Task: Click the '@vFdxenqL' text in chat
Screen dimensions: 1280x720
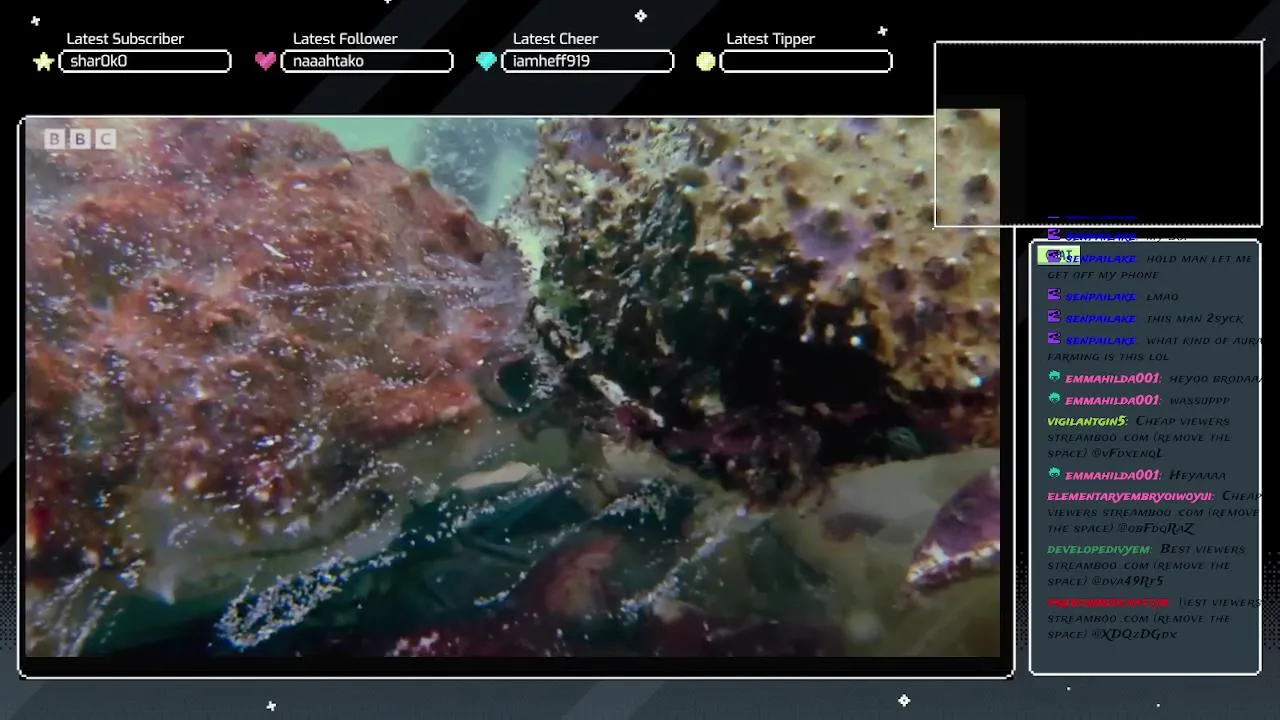Action: [x=1126, y=453]
